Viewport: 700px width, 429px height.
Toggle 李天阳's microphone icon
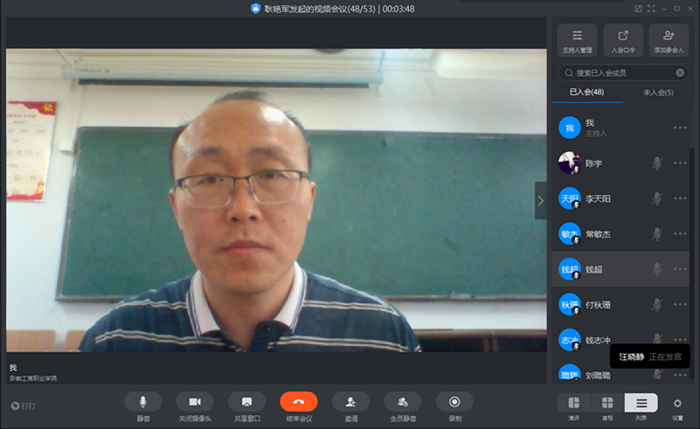pyautogui.click(x=657, y=199)
